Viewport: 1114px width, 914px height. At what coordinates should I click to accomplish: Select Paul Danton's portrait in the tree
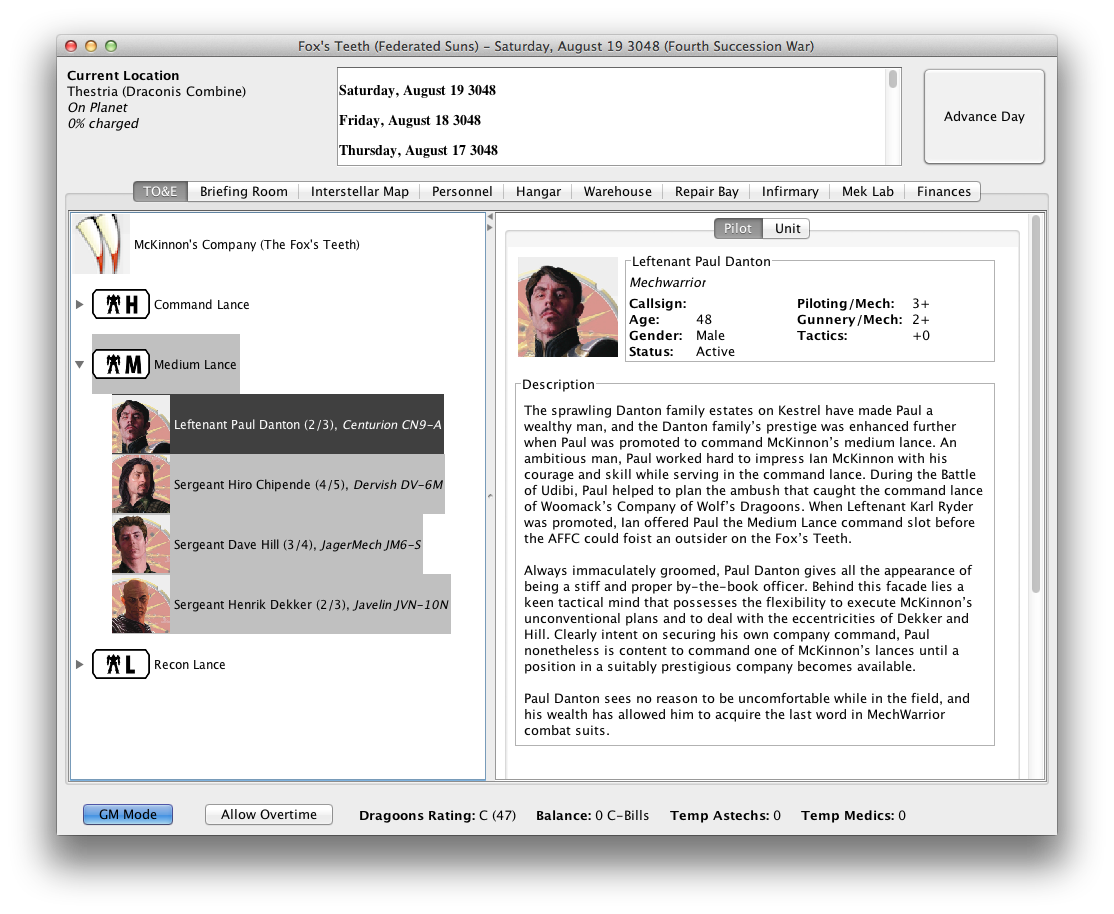[x=141, y=424]
